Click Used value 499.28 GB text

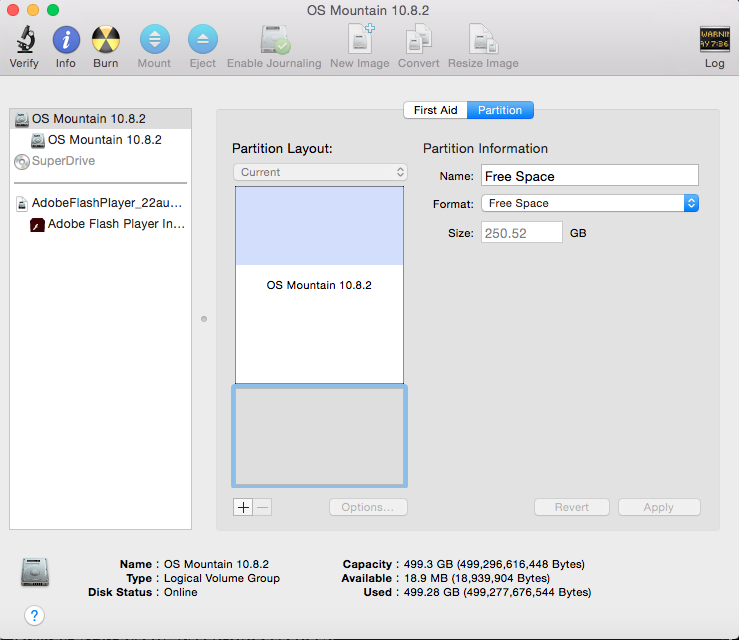pyautogui.click(x=497, y=592)
